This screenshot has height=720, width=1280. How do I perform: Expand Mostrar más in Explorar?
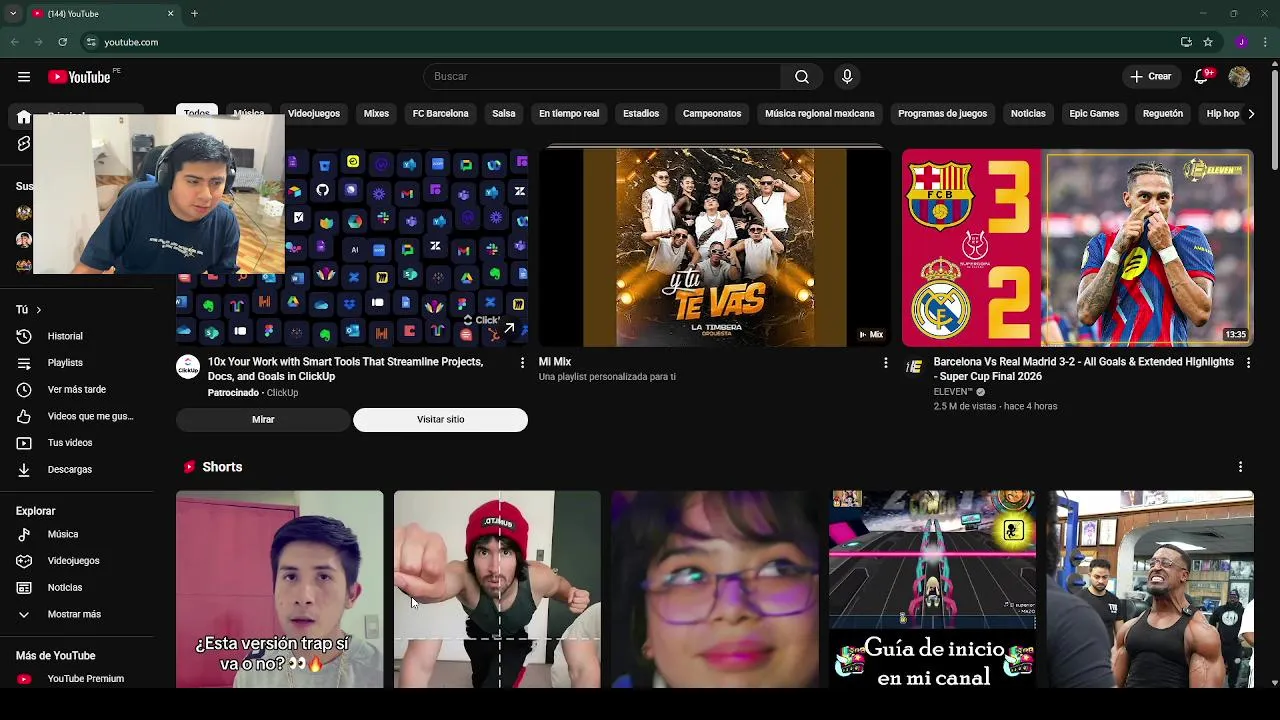74,614
